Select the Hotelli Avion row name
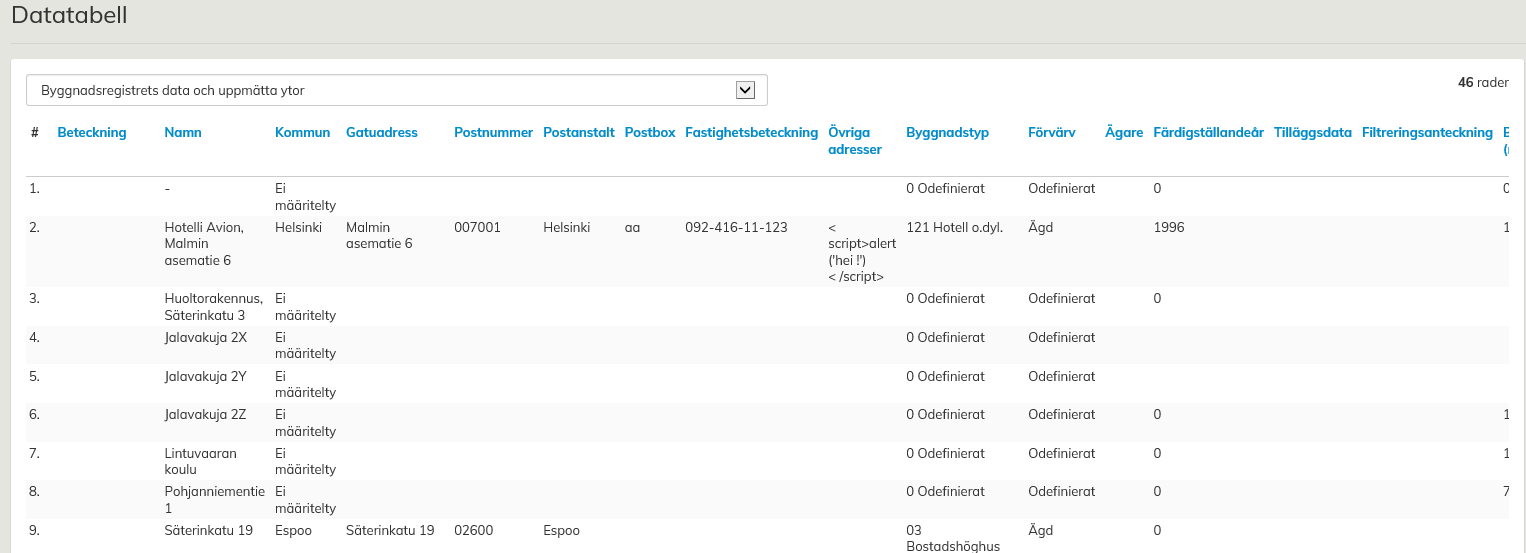 (204, 244)
